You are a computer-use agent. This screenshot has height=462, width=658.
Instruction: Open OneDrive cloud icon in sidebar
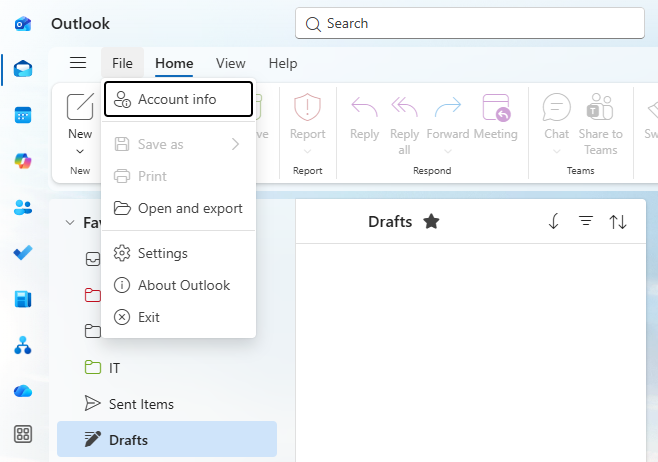click(x=23, y=391)
